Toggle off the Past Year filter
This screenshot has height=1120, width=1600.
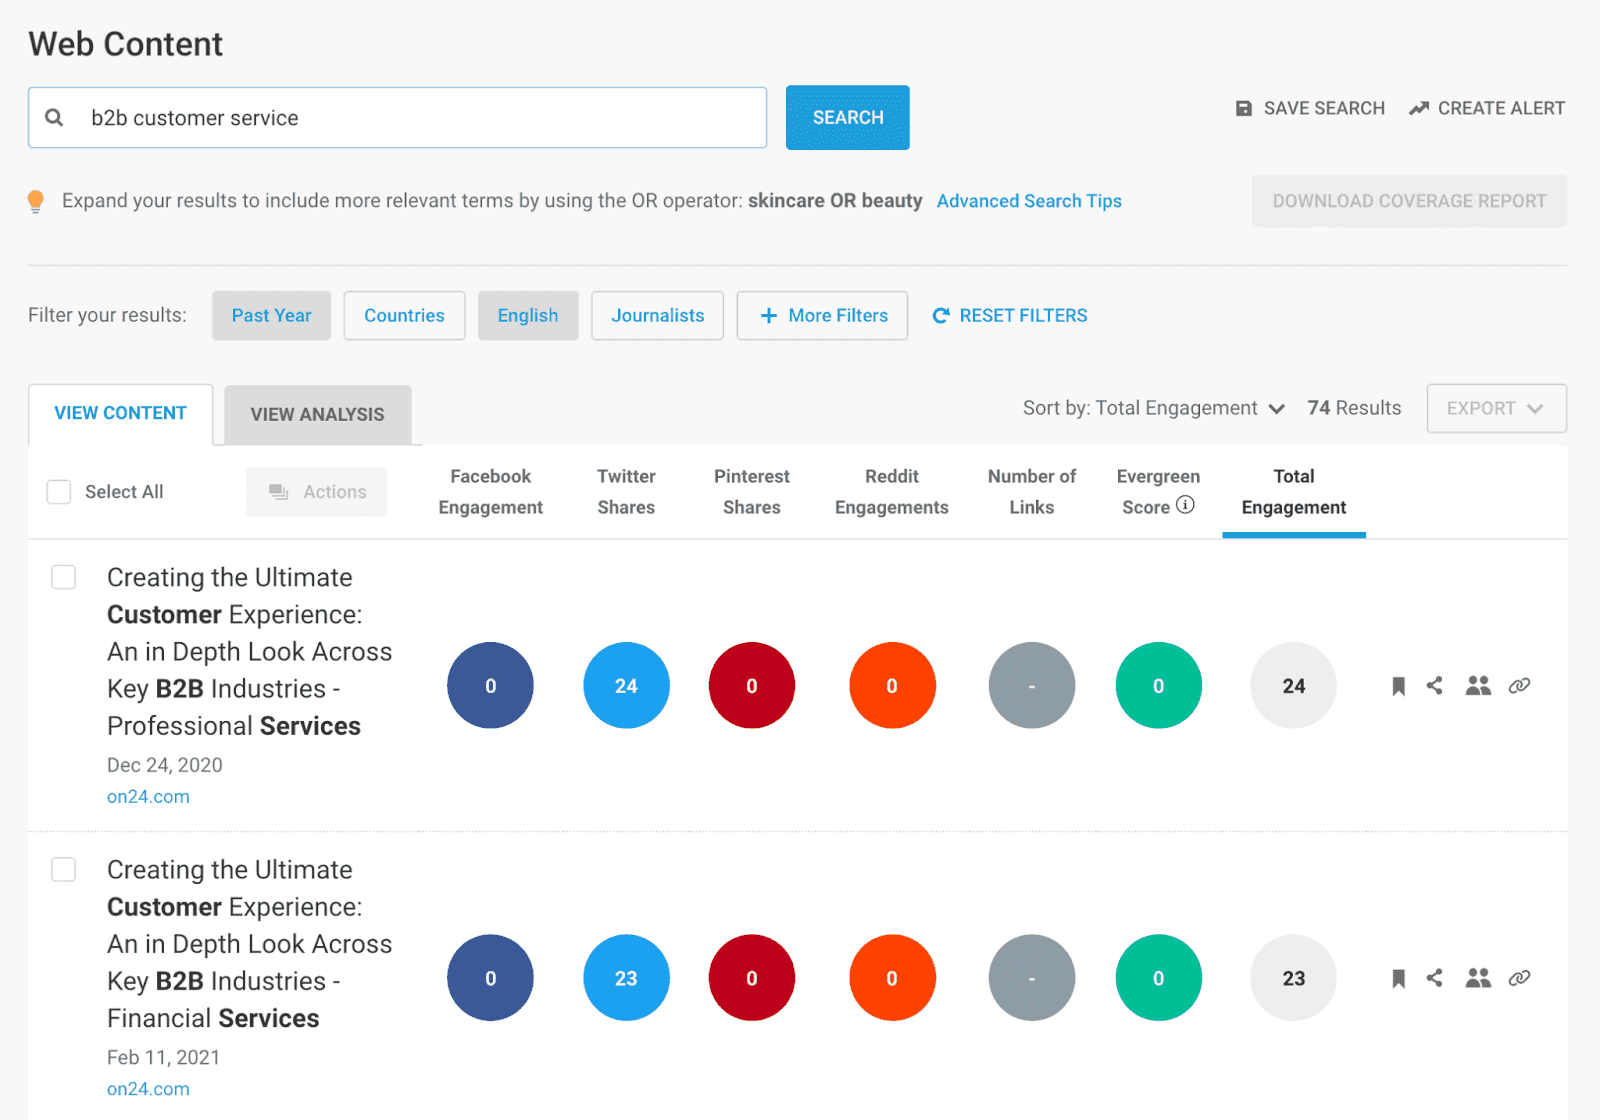tap(271, 315)
